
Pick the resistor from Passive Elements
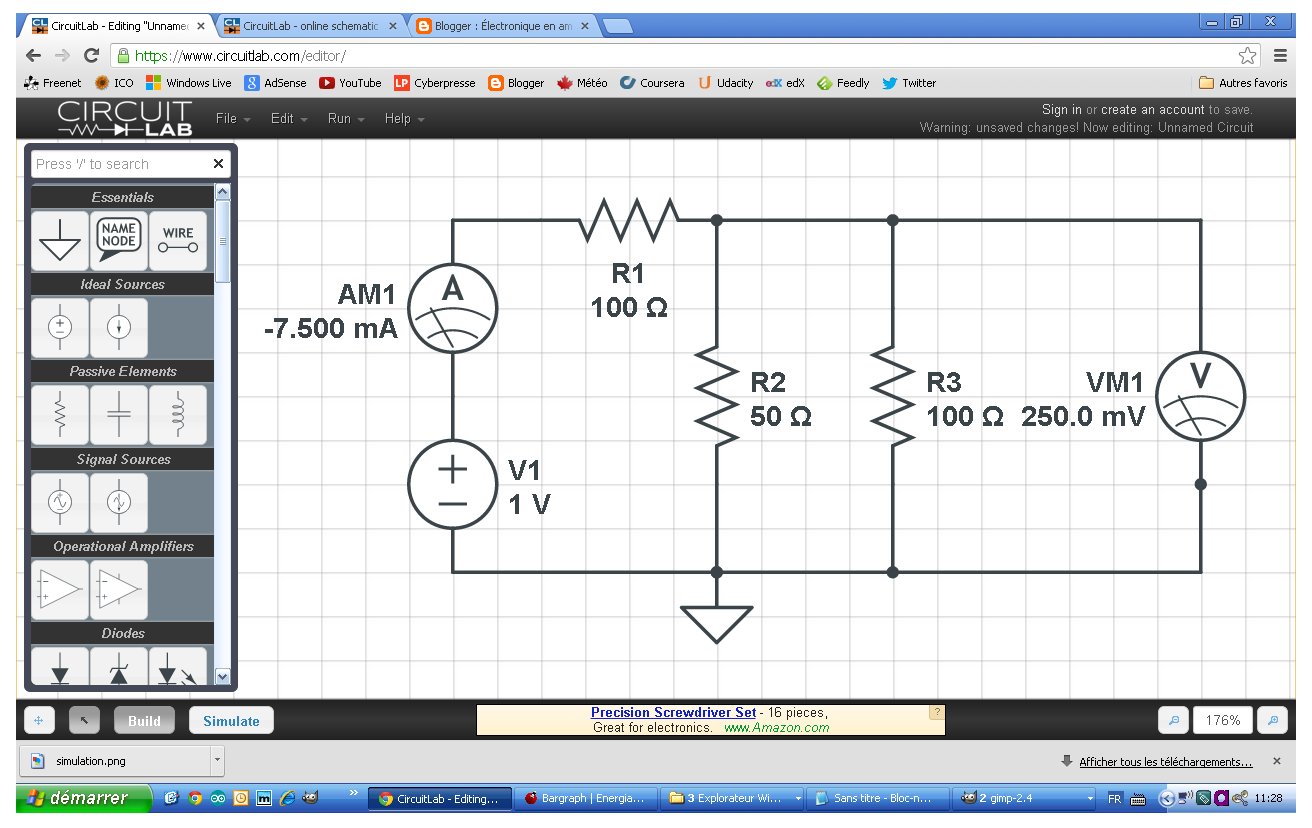click(60, 414)
